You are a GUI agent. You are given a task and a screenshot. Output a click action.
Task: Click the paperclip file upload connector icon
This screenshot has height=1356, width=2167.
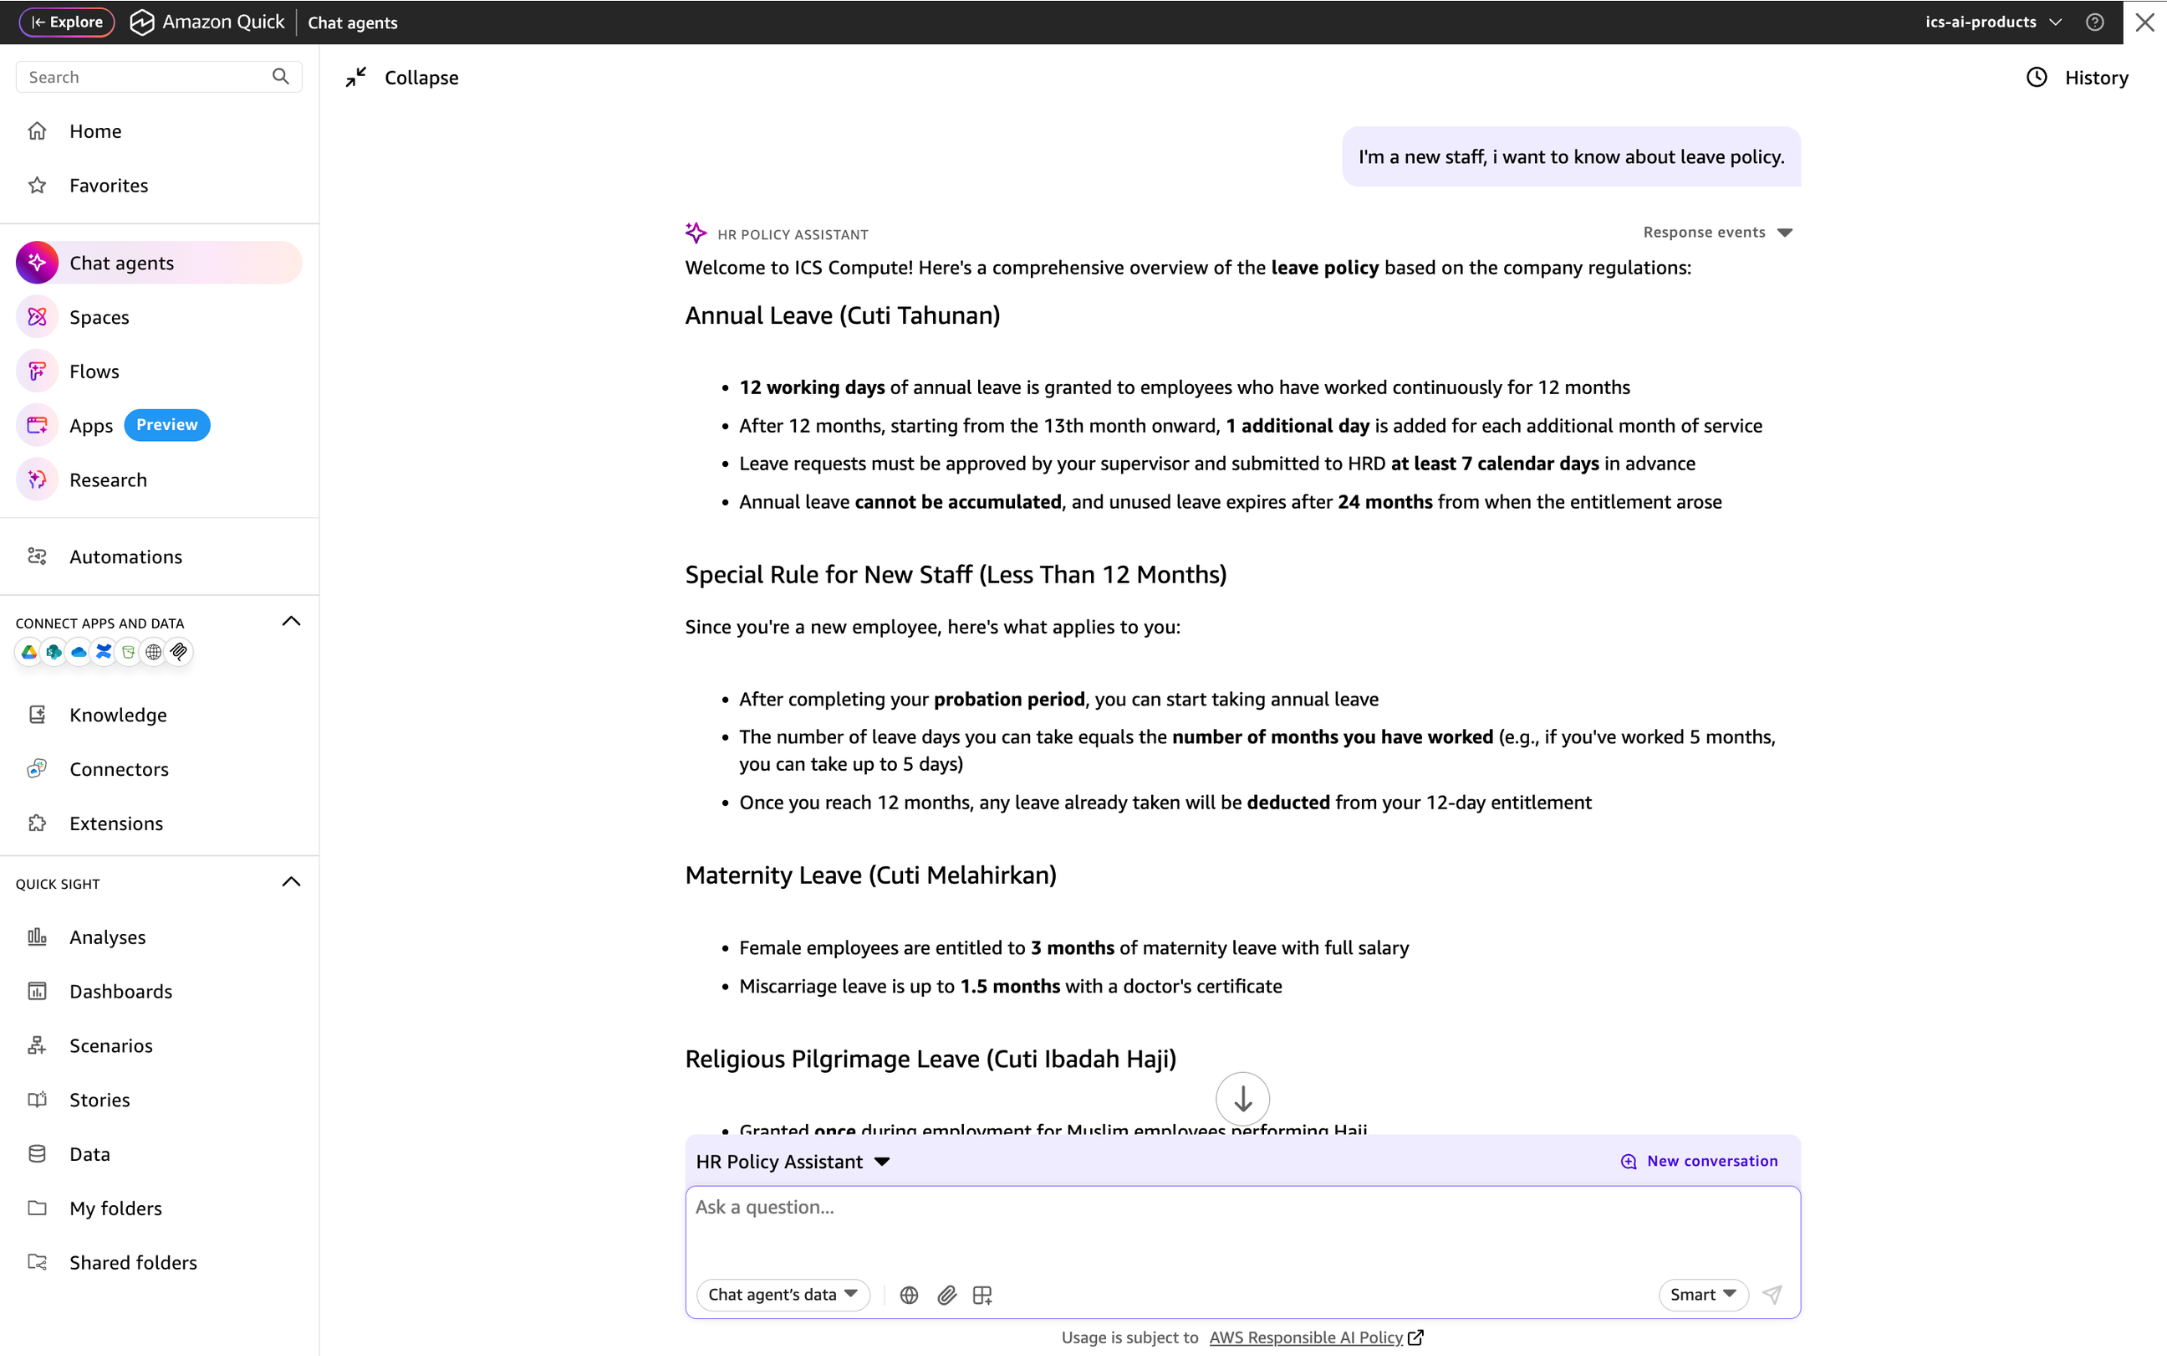tap(179, 652)
